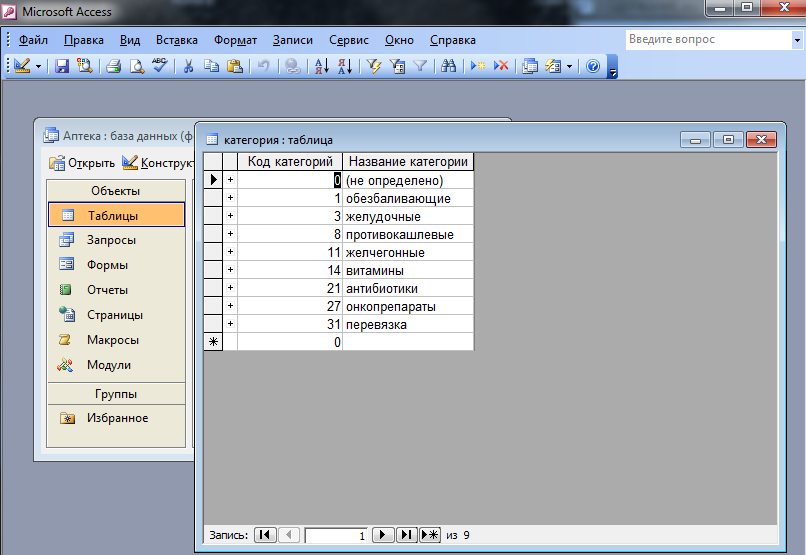Screen dimensions: 806x555
Task: Click the Filter by Form icon
Action: click(x=397, y=66)
